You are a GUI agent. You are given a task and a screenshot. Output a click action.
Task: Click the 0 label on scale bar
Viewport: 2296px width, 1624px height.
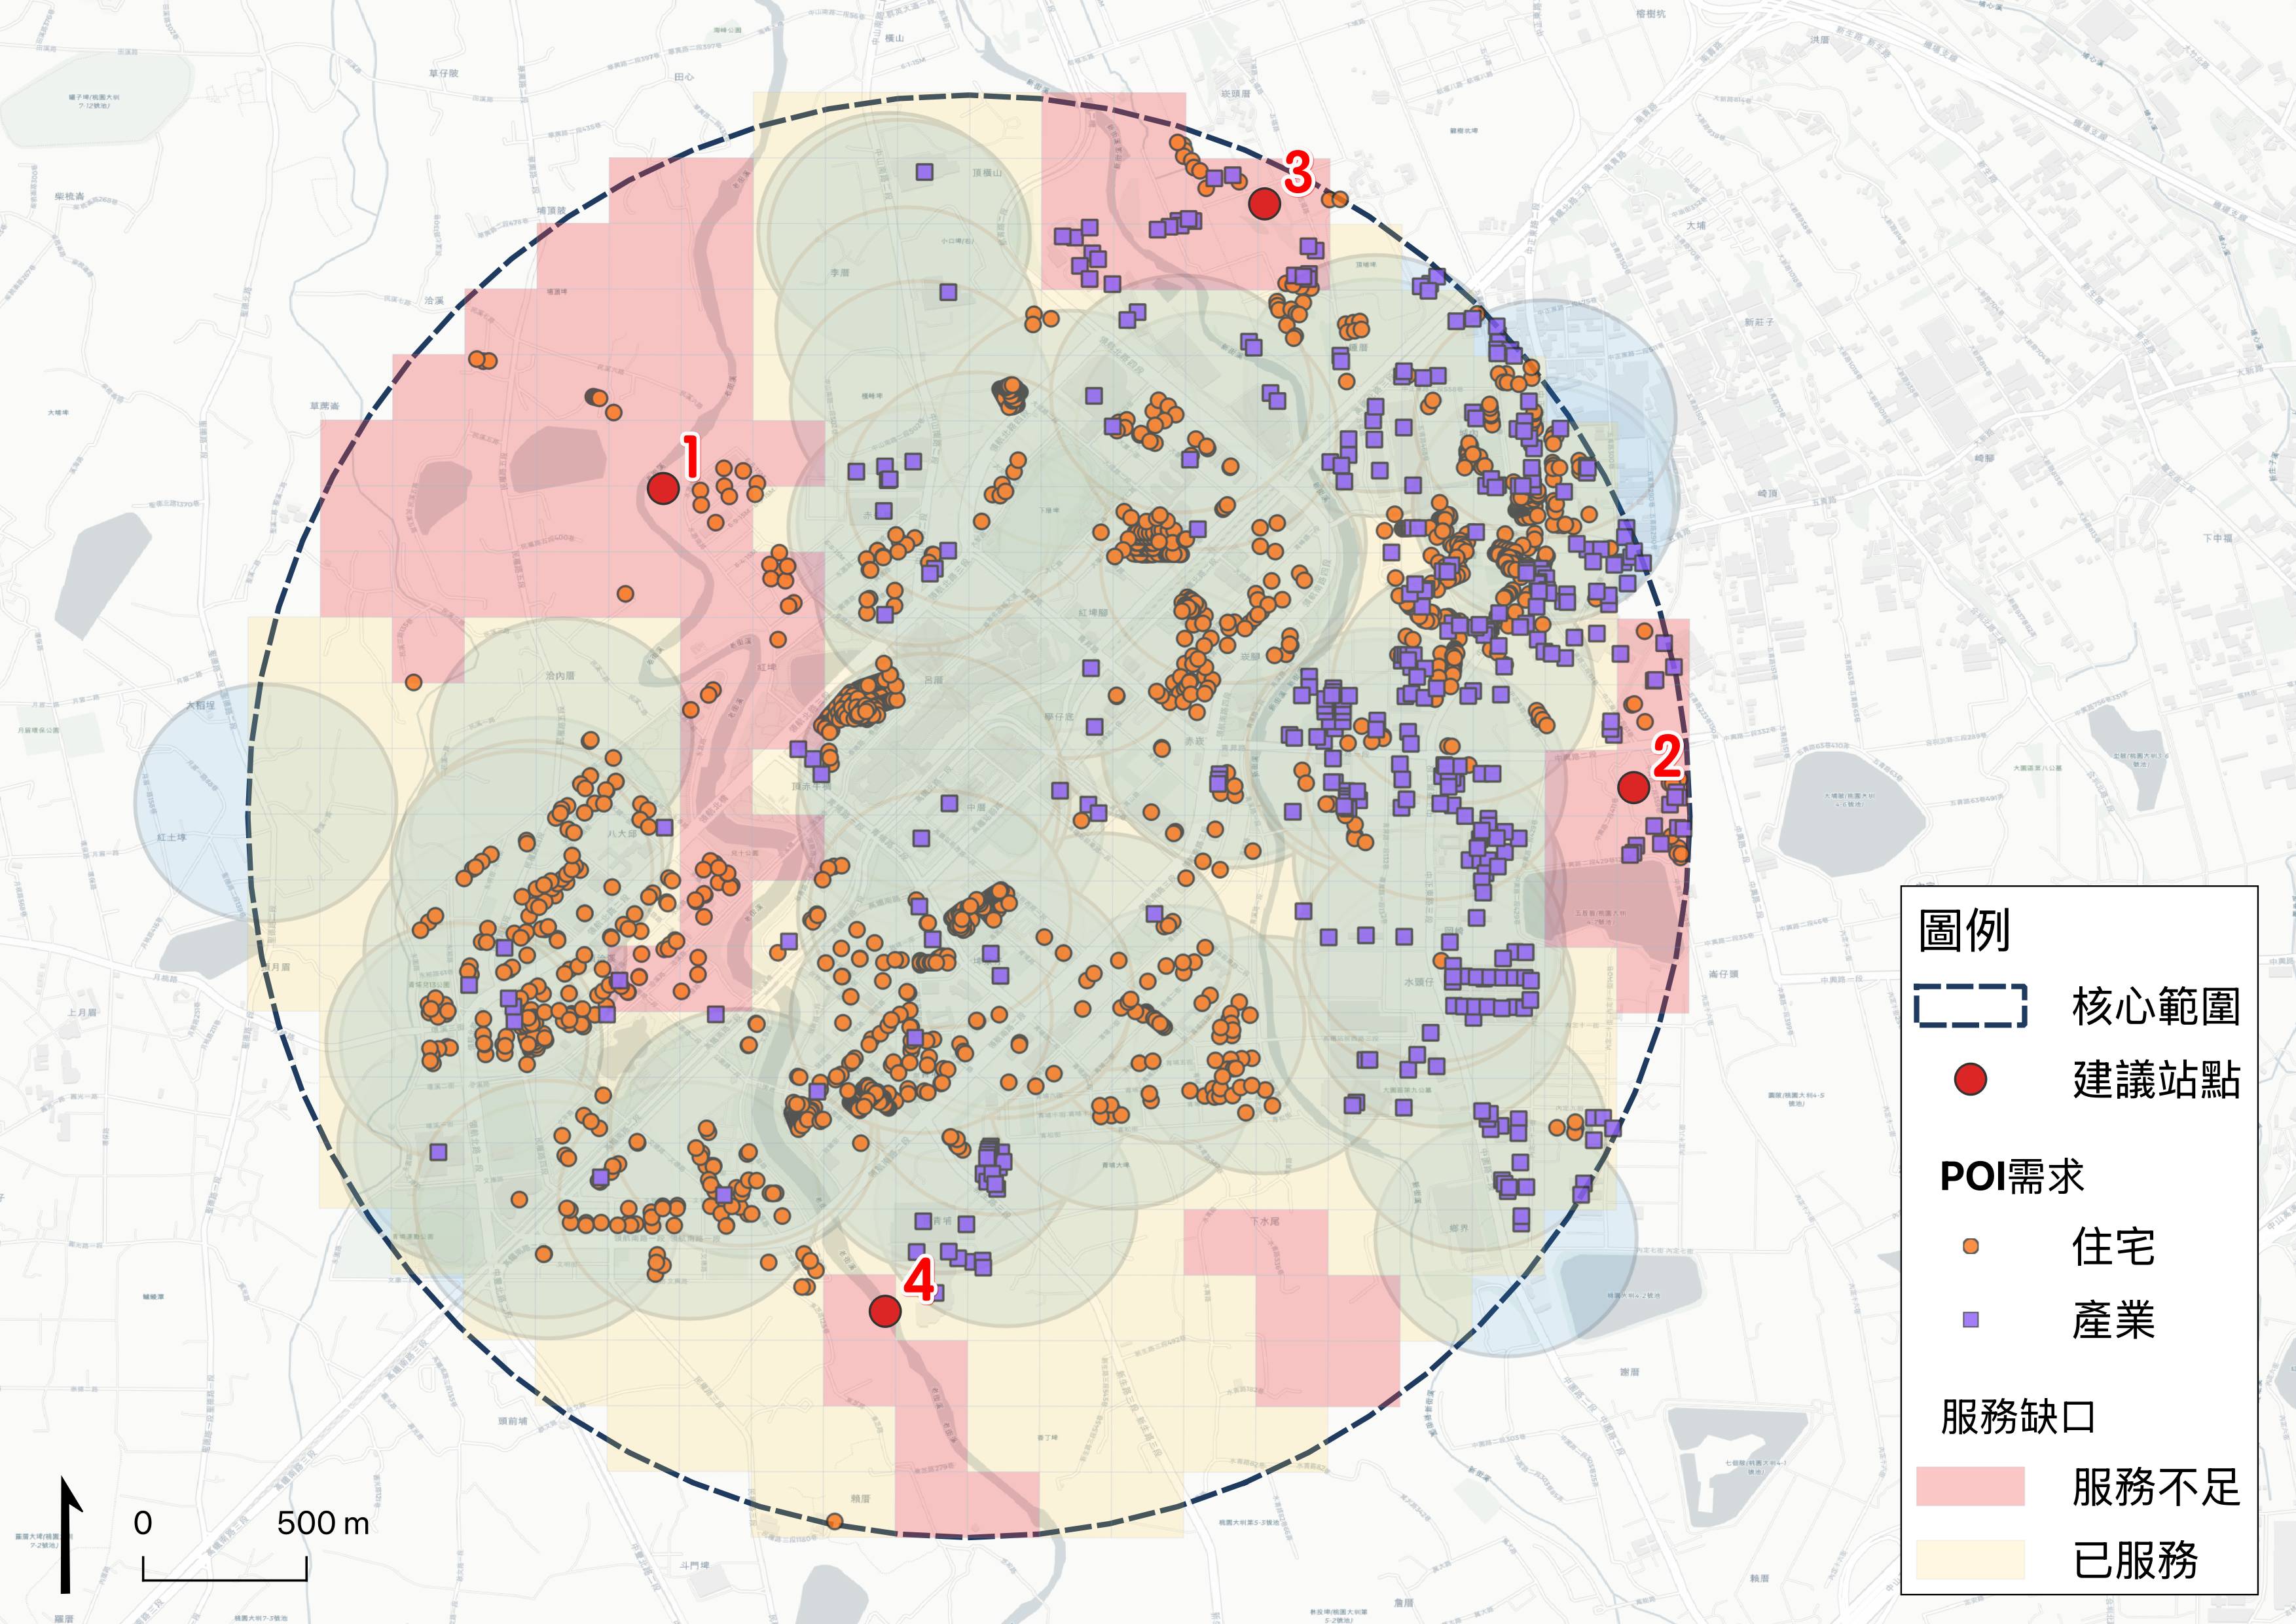tap(143, 1523)
